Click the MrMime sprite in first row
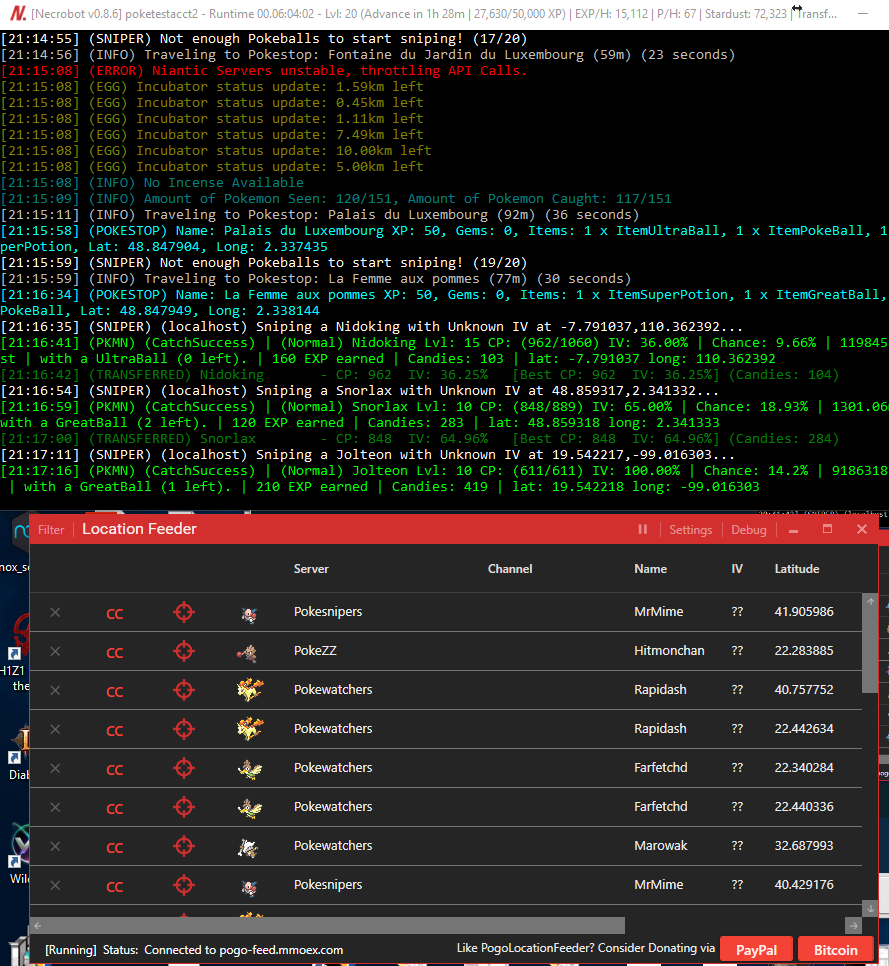The image size is (889, 966). 249,614
